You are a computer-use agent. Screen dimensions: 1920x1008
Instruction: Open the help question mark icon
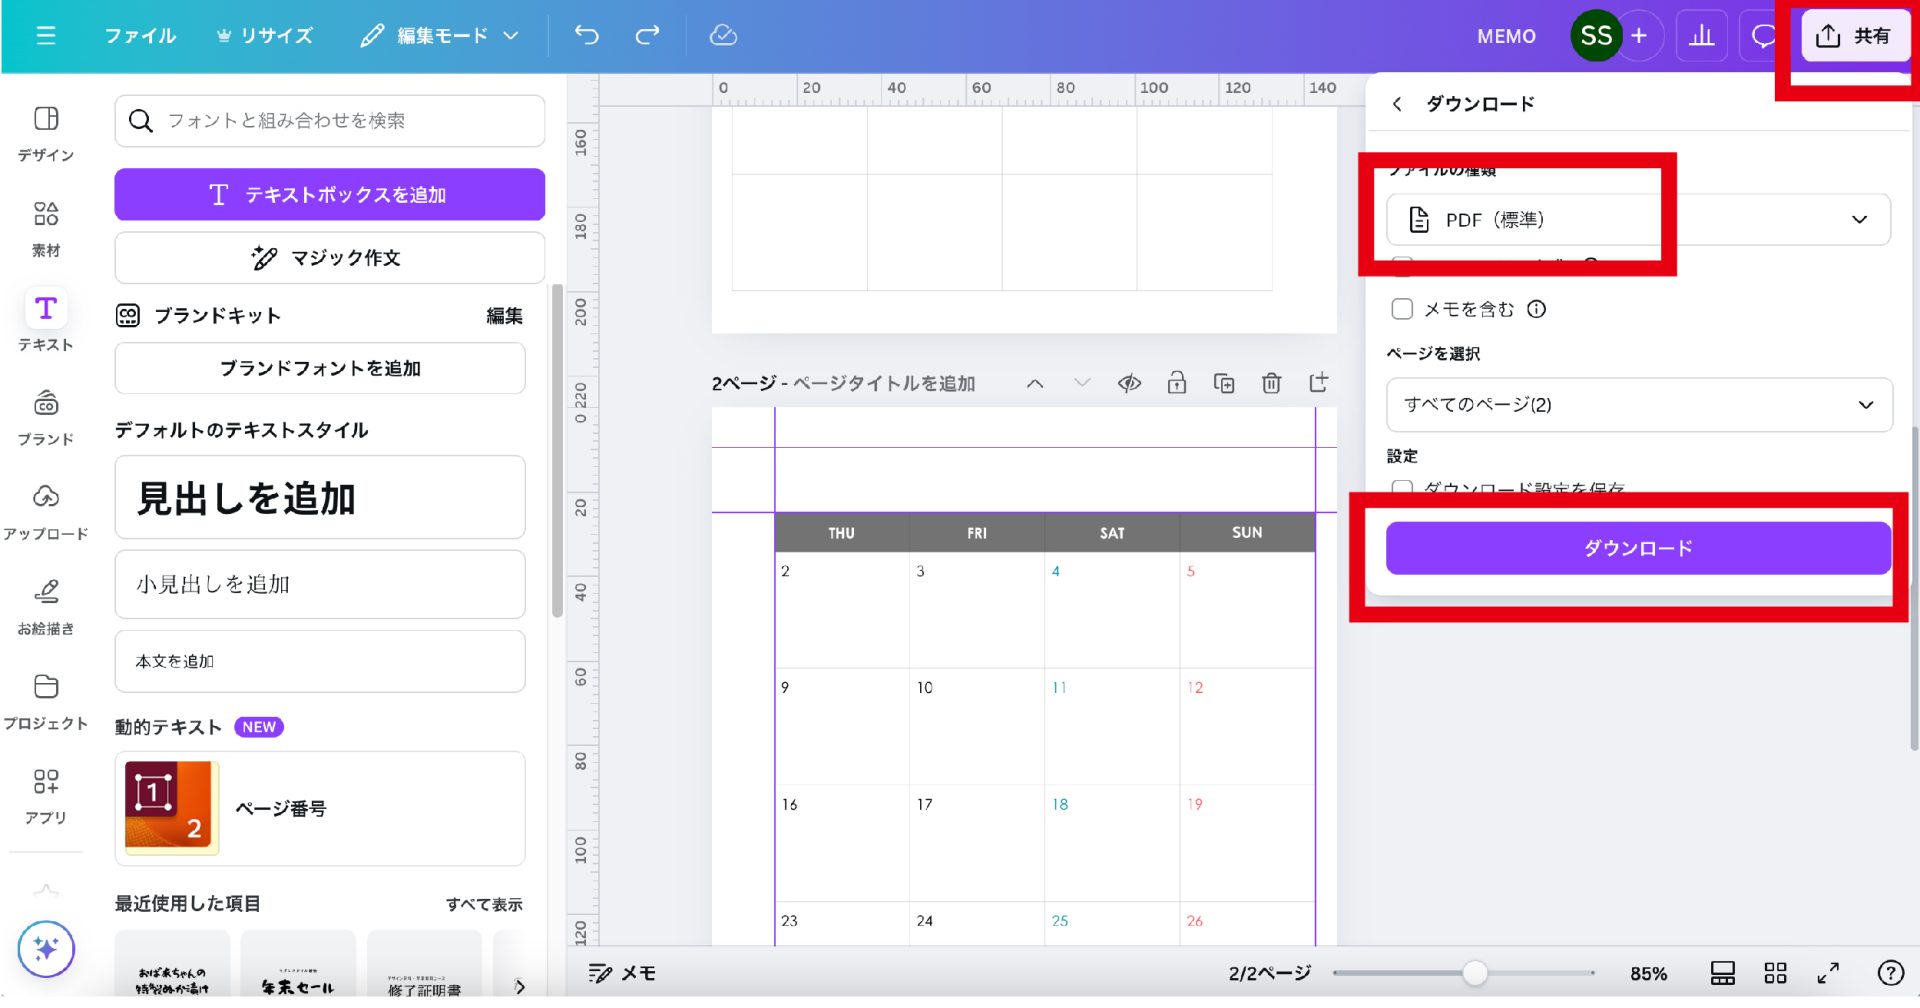click(x=1890, y=973)
